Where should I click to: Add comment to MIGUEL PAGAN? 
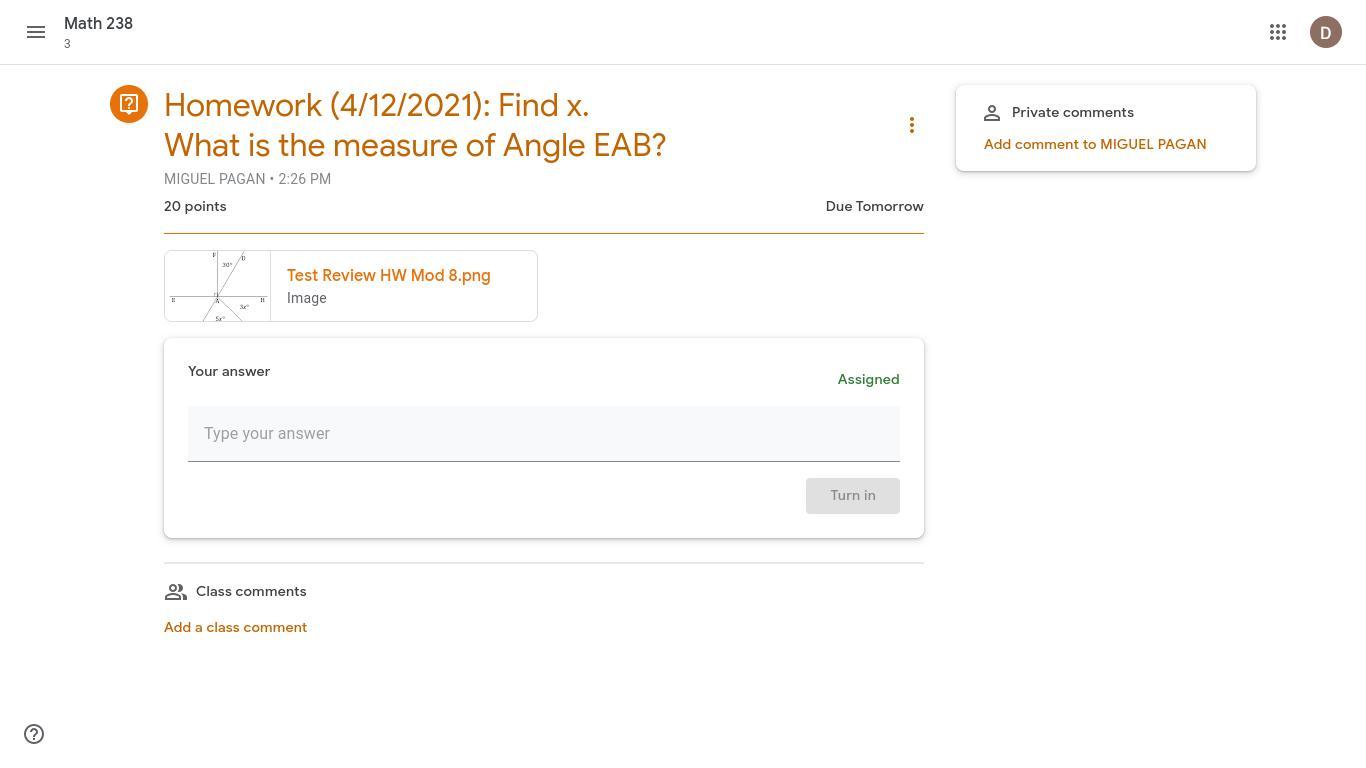1094,144
